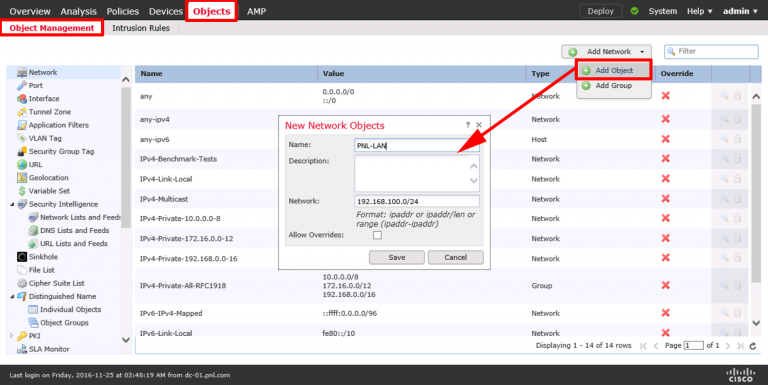Select the Port key icon in sidebar
Image resolution: width=768 pixels, height=385 pixels.
coord(22,86)
